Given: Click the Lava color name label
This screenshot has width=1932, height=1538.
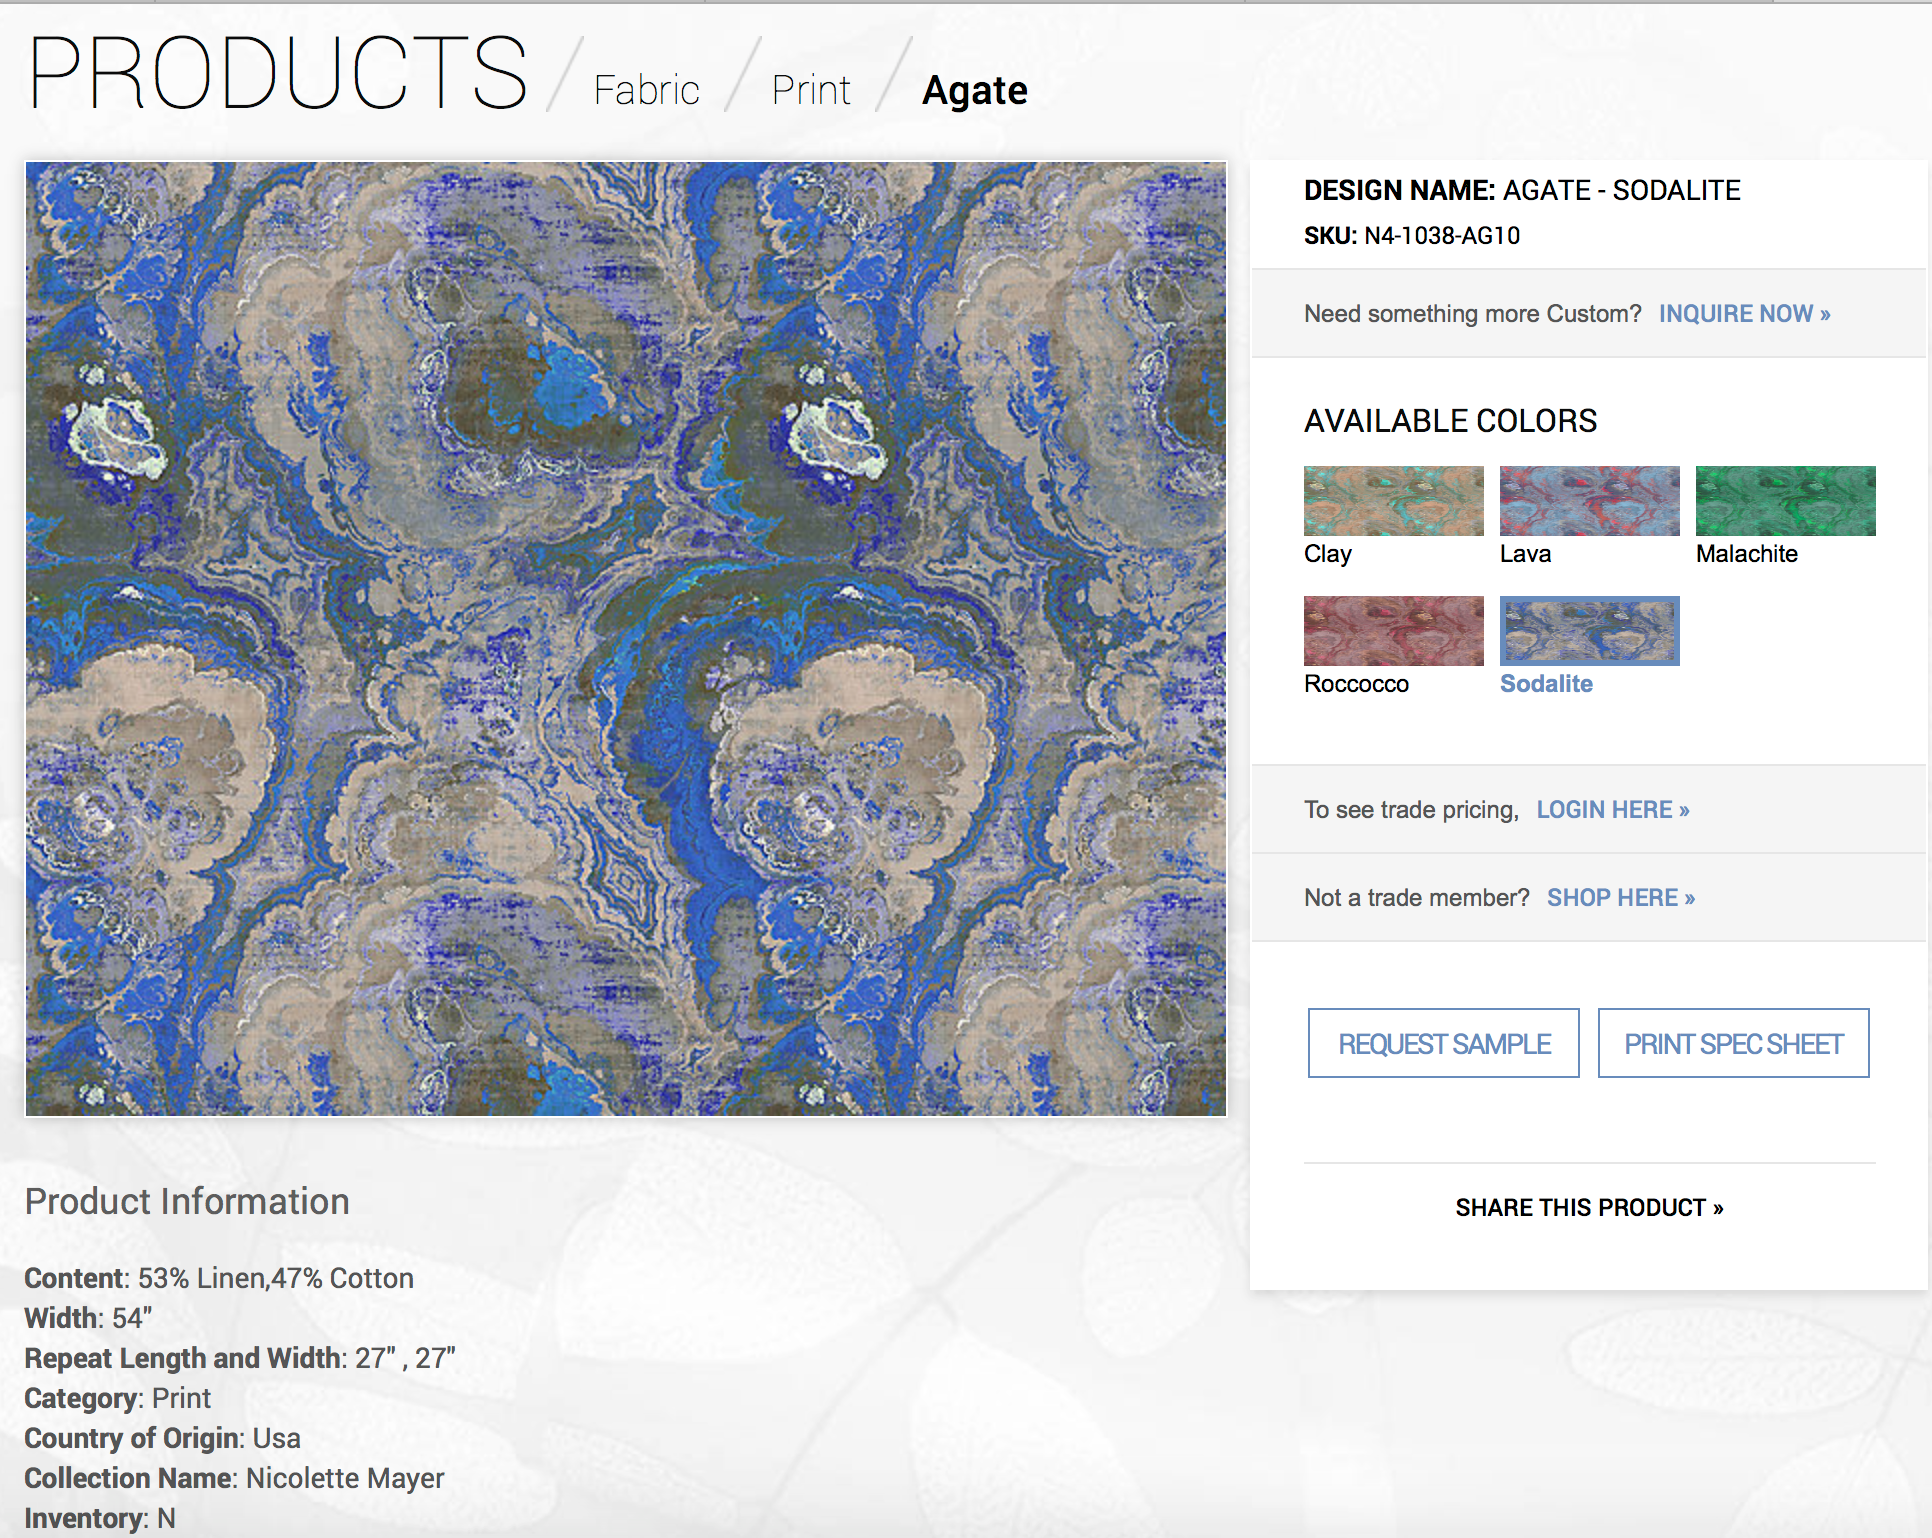Looking at the screenshot, I should [x=1525, y=554].
